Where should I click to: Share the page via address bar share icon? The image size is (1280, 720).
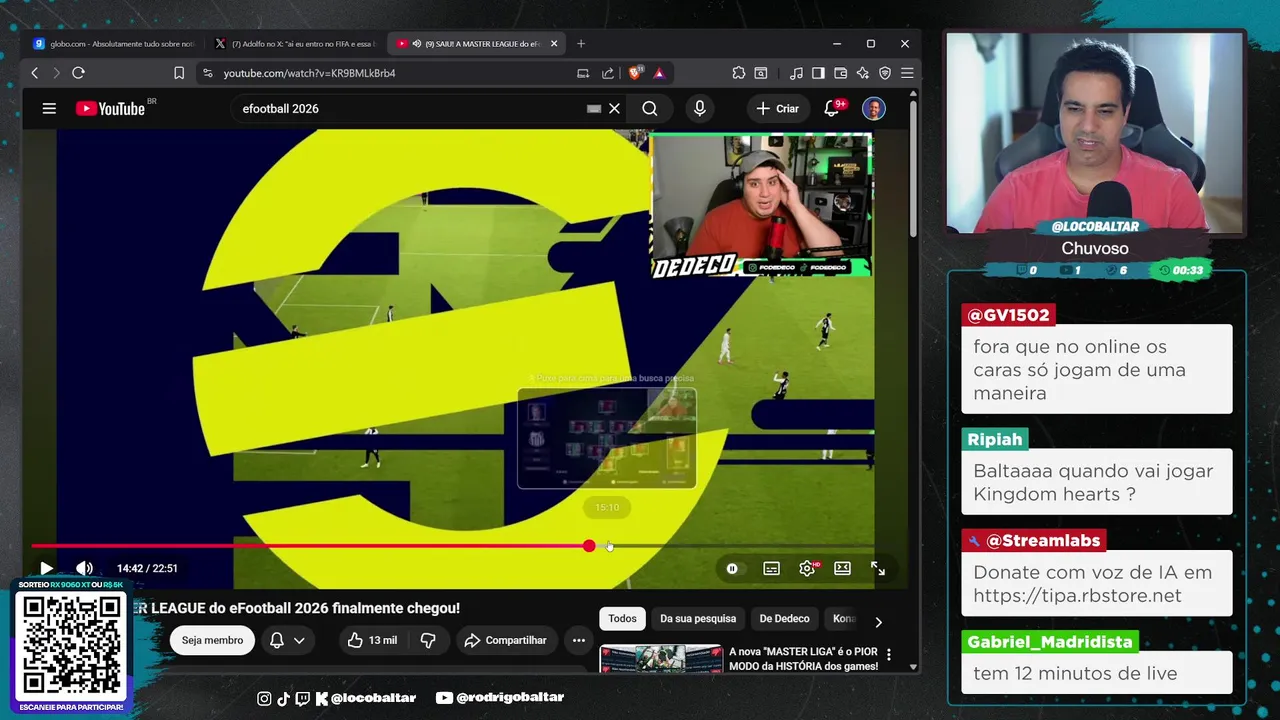[608, 73]
